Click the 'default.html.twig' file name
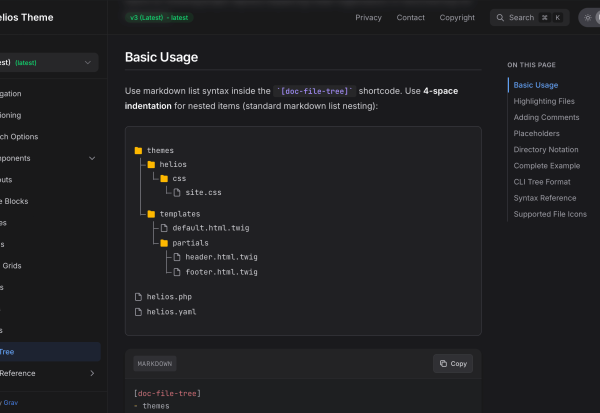 point(211,228)
